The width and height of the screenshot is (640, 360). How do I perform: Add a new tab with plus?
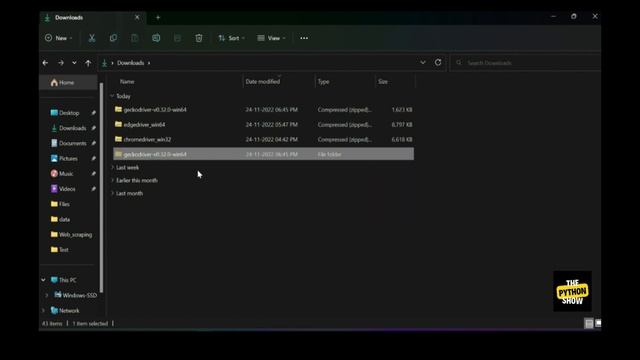pyautogui.click(x=158, y=18)
